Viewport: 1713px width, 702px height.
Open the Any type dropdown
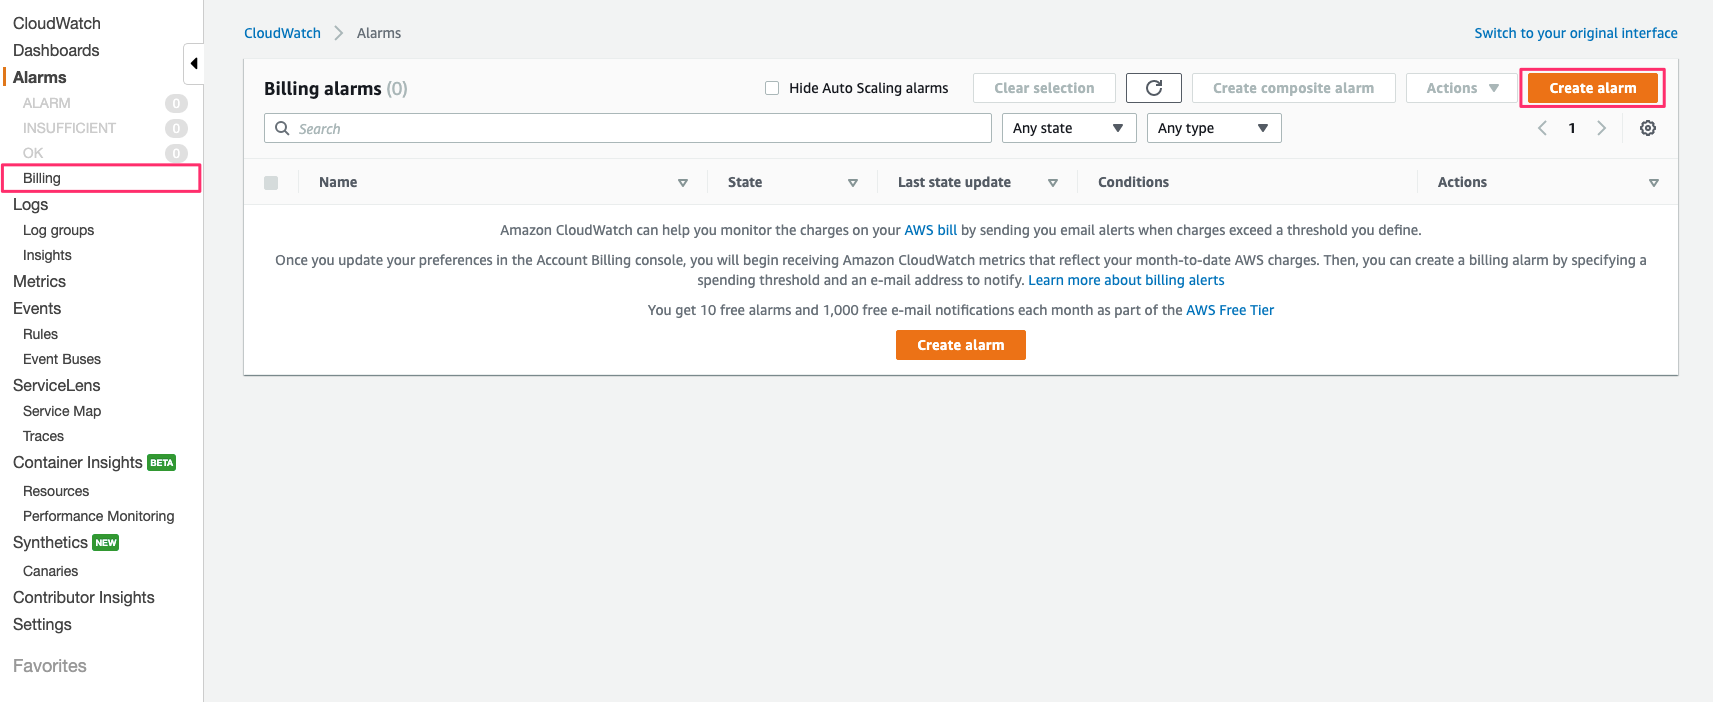coord(1214,128)
